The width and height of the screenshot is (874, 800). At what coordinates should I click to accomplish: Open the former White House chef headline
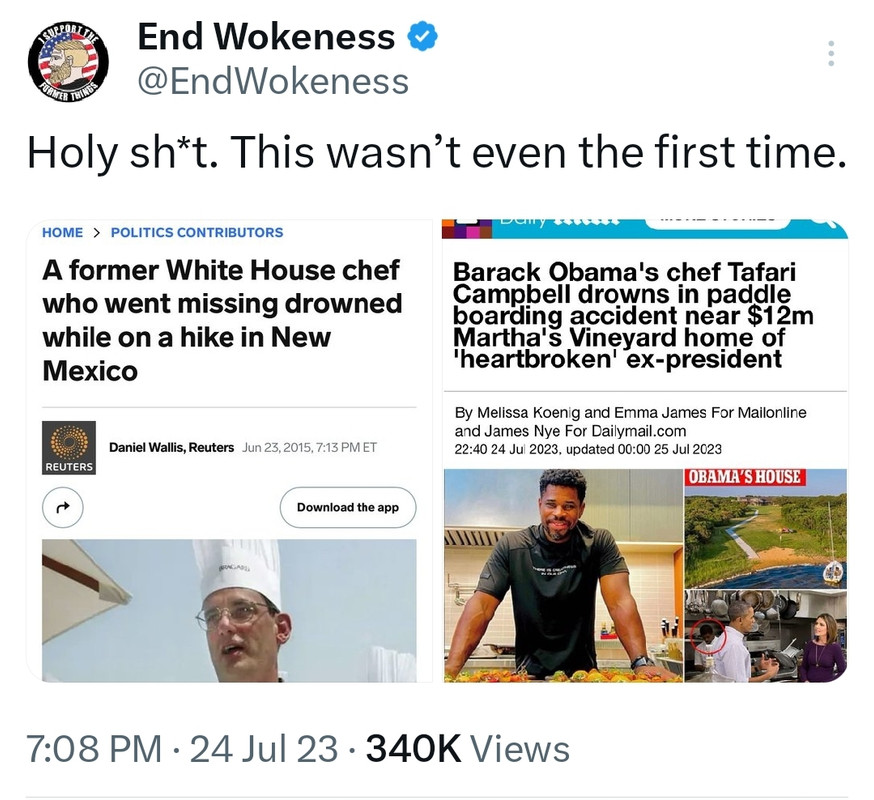point(222,320)
